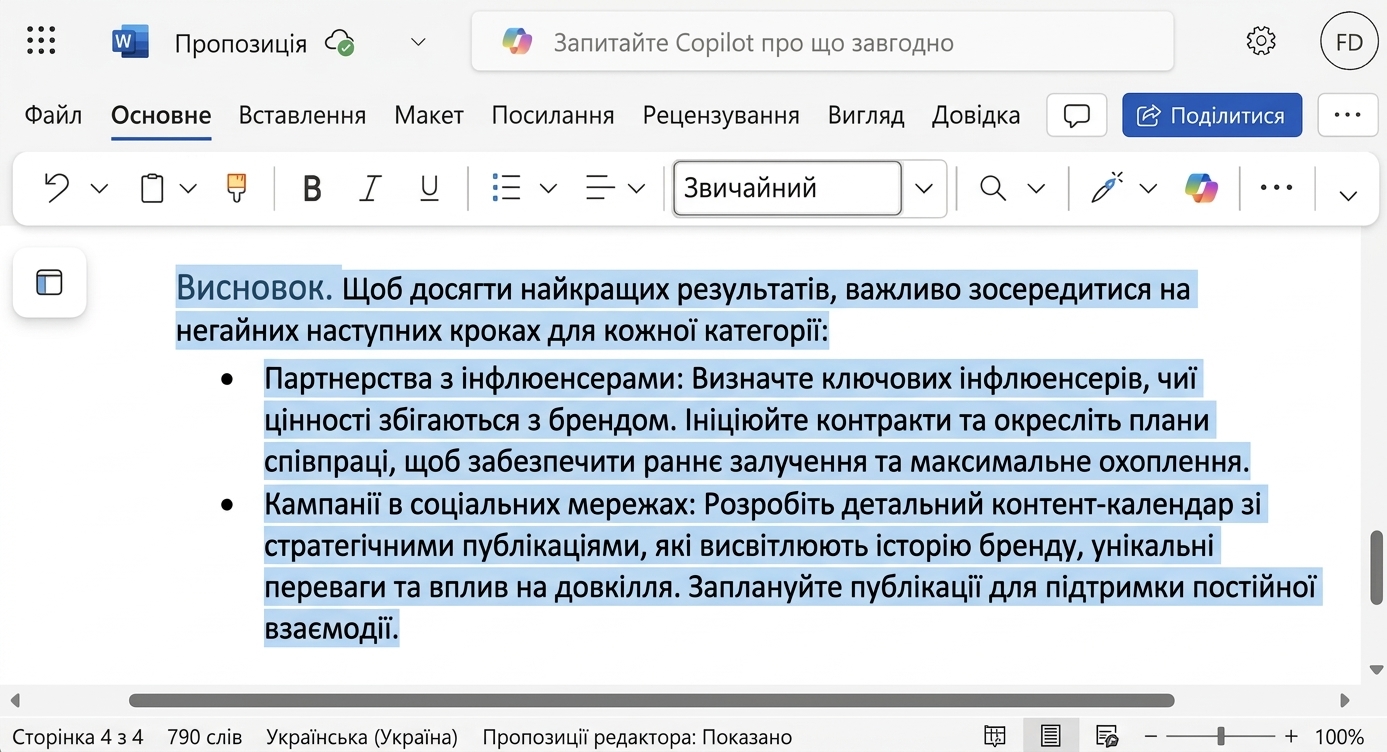Adjust the zoom slider handle
The height and width of the screenshot is (752, 1387).
[x=1220, y=737]
